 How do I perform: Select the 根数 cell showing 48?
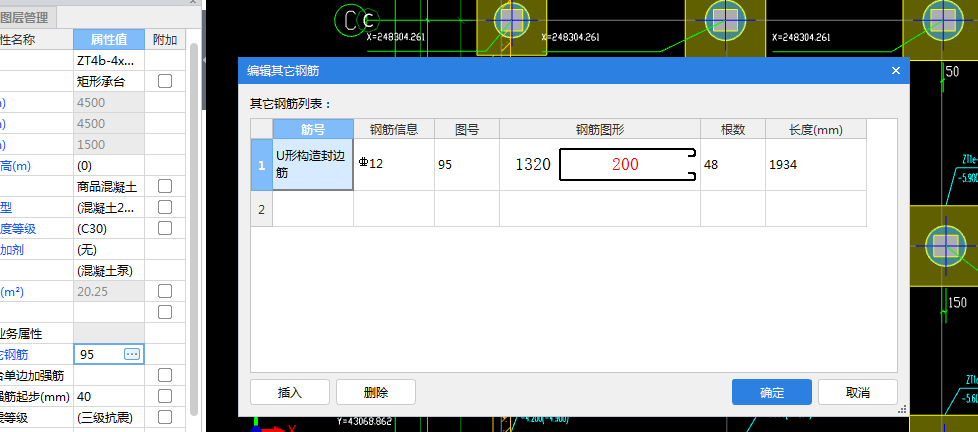coord(733,165)
